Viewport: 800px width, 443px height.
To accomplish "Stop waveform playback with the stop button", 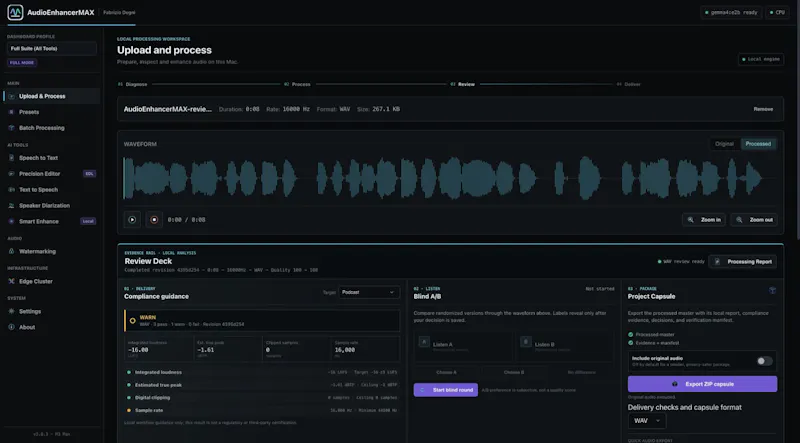I will [x=154, y=219].
